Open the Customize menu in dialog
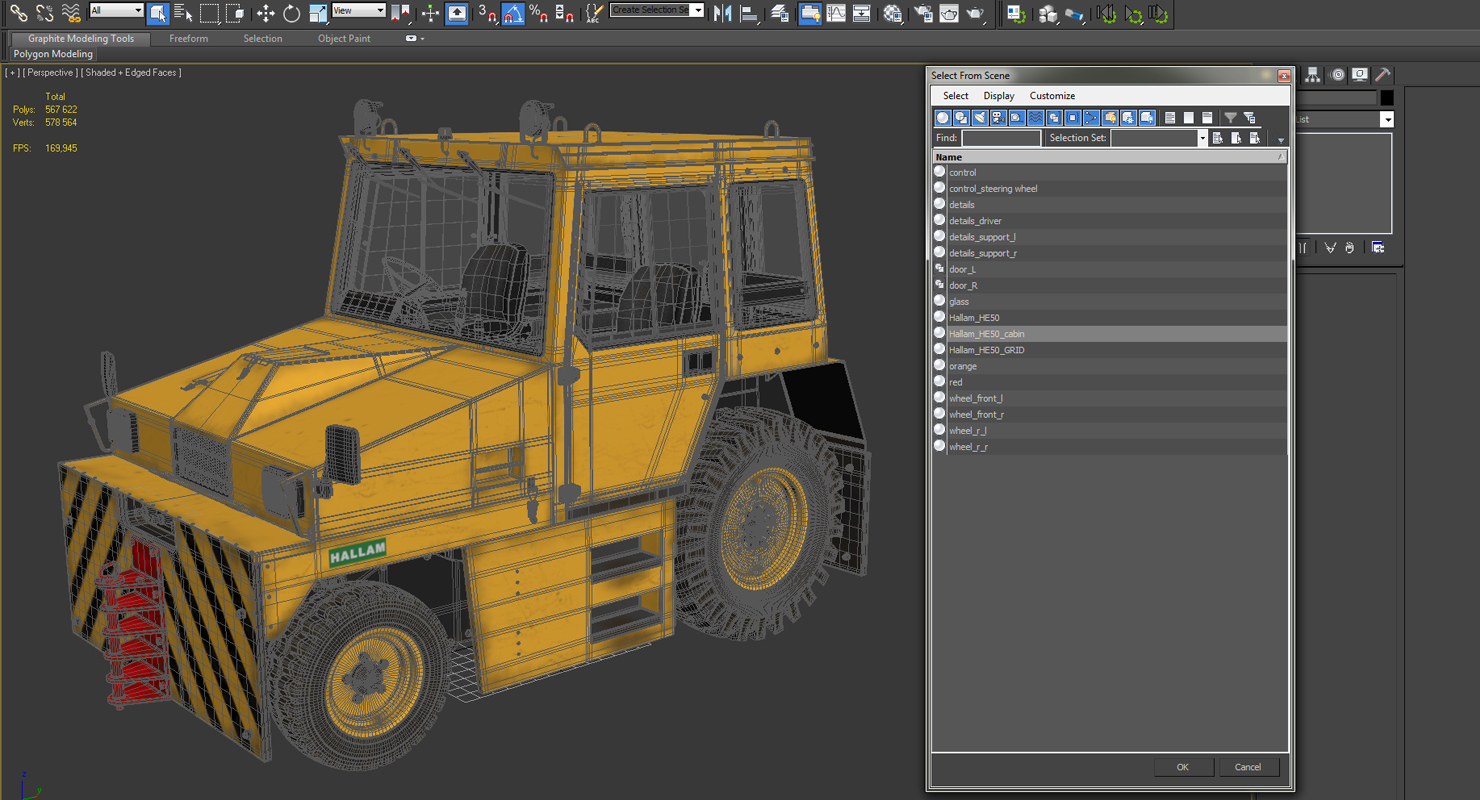This screenshot has width=1480, height=800. coord(1052,96)
